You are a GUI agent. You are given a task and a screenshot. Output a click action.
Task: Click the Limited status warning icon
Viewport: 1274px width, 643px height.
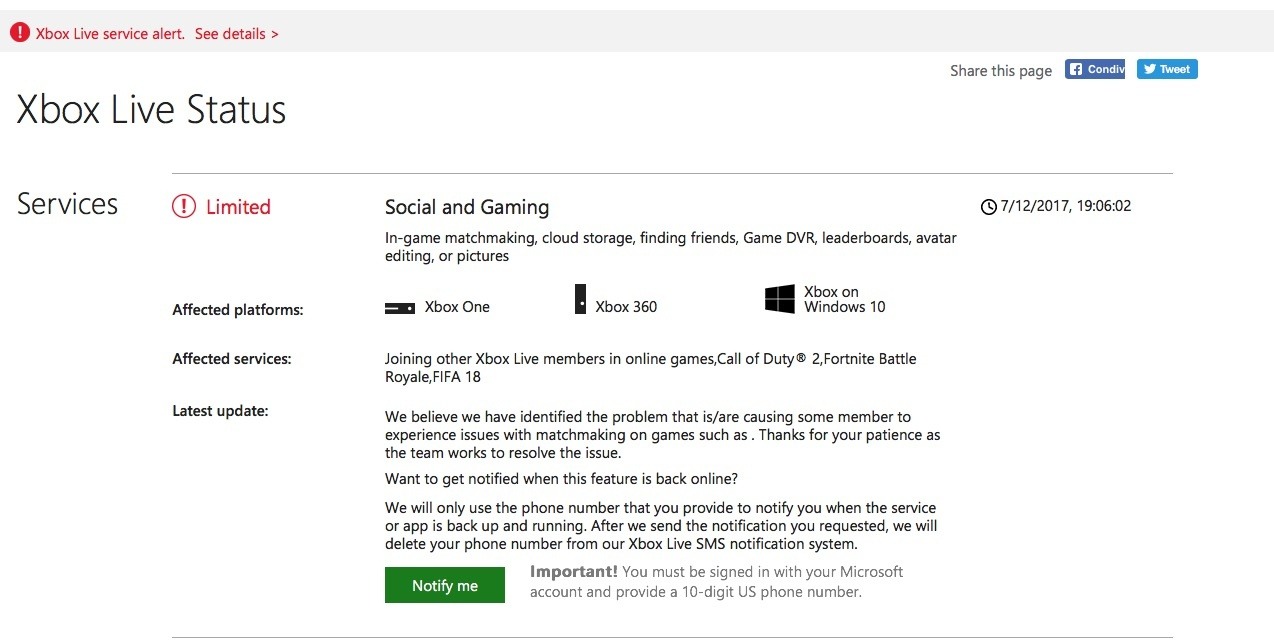pyautogui.click(x=184, y=207)
